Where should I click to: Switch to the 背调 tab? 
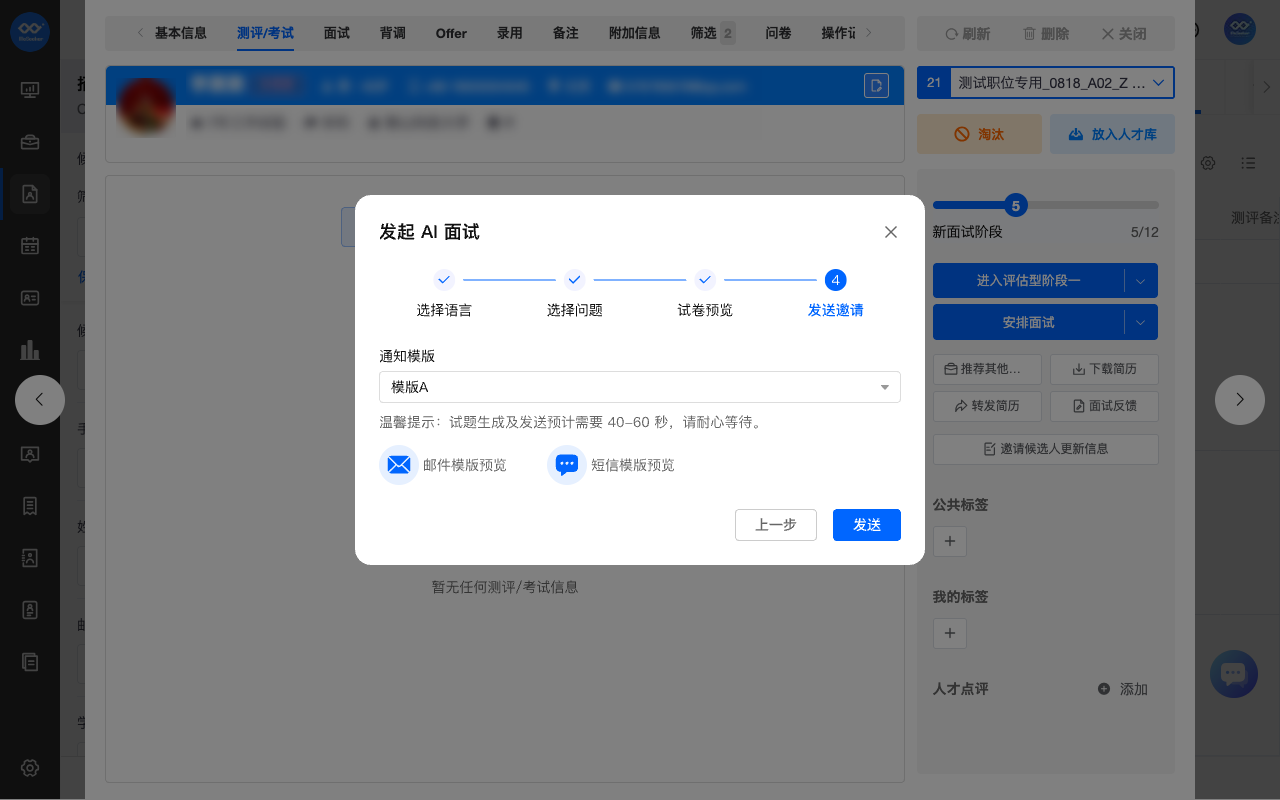click(393, 33)
